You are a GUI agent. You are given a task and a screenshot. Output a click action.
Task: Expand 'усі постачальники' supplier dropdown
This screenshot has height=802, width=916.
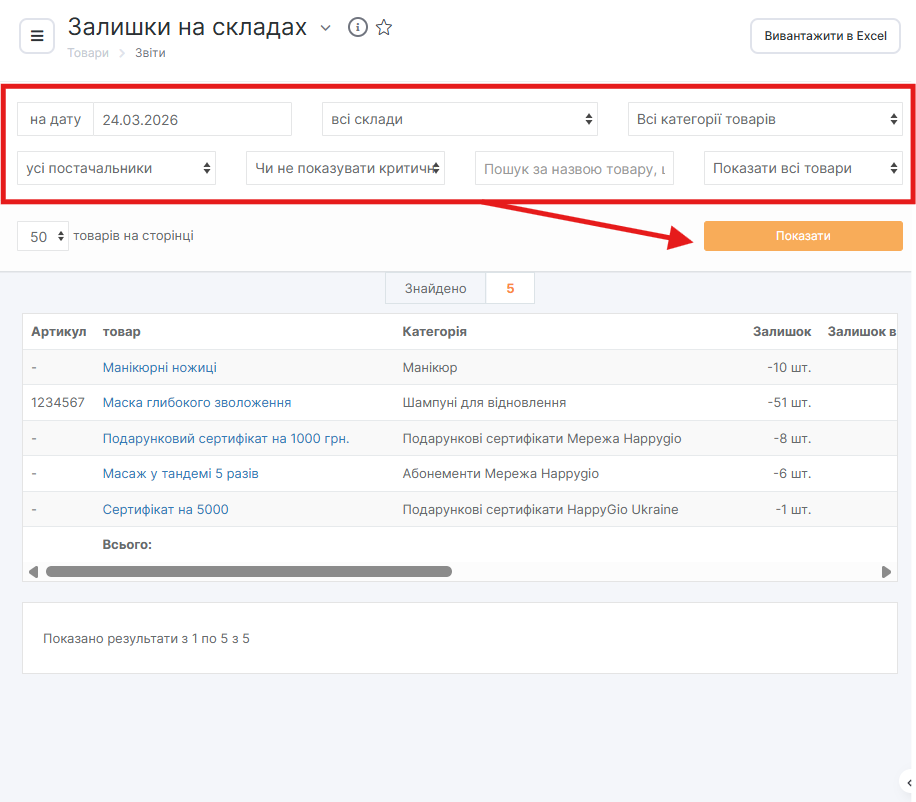click(x=116, y=168)
